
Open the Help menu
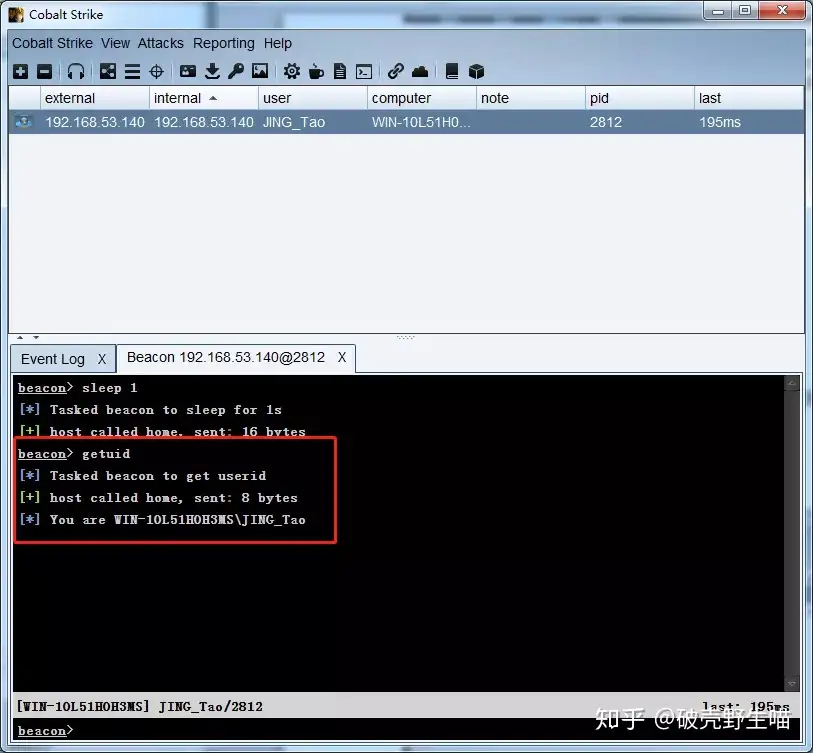click(278, 43)
